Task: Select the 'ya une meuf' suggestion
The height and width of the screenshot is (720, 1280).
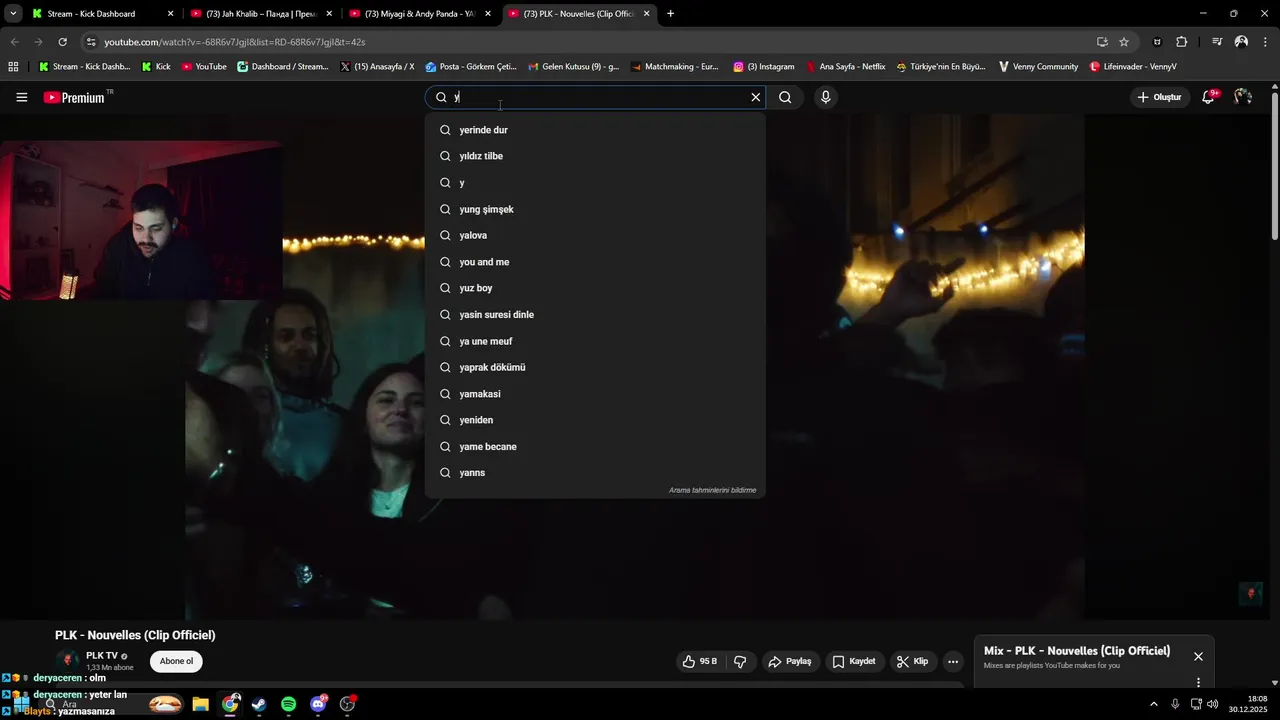Action: click(x=595, y=341)
